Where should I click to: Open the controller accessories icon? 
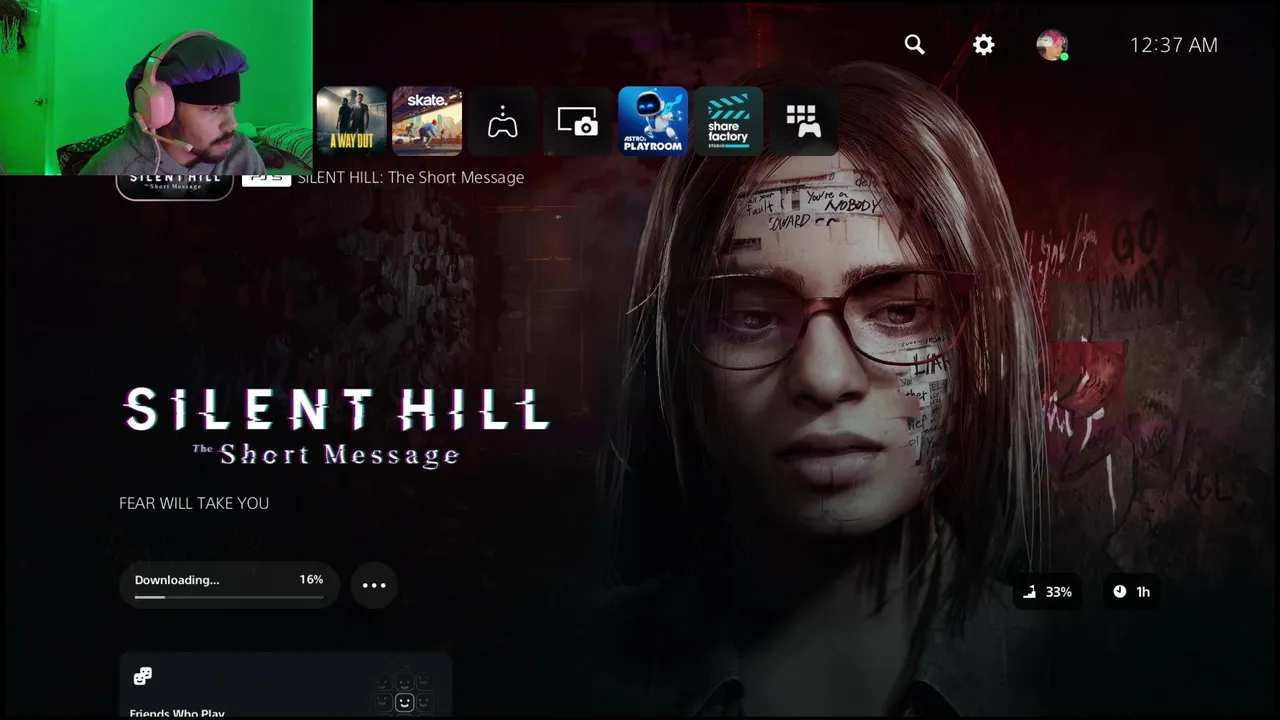coord(503,121)
